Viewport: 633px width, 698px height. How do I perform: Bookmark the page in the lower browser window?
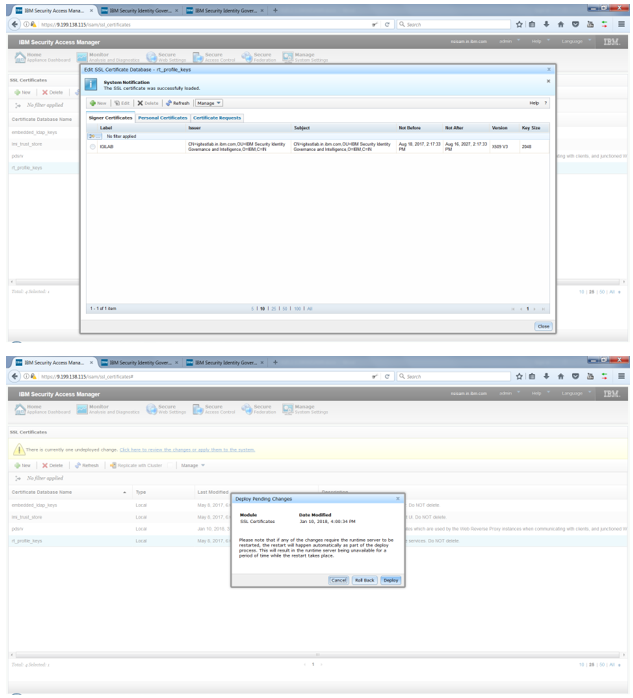pyautogui.click(x=519, y=376)
